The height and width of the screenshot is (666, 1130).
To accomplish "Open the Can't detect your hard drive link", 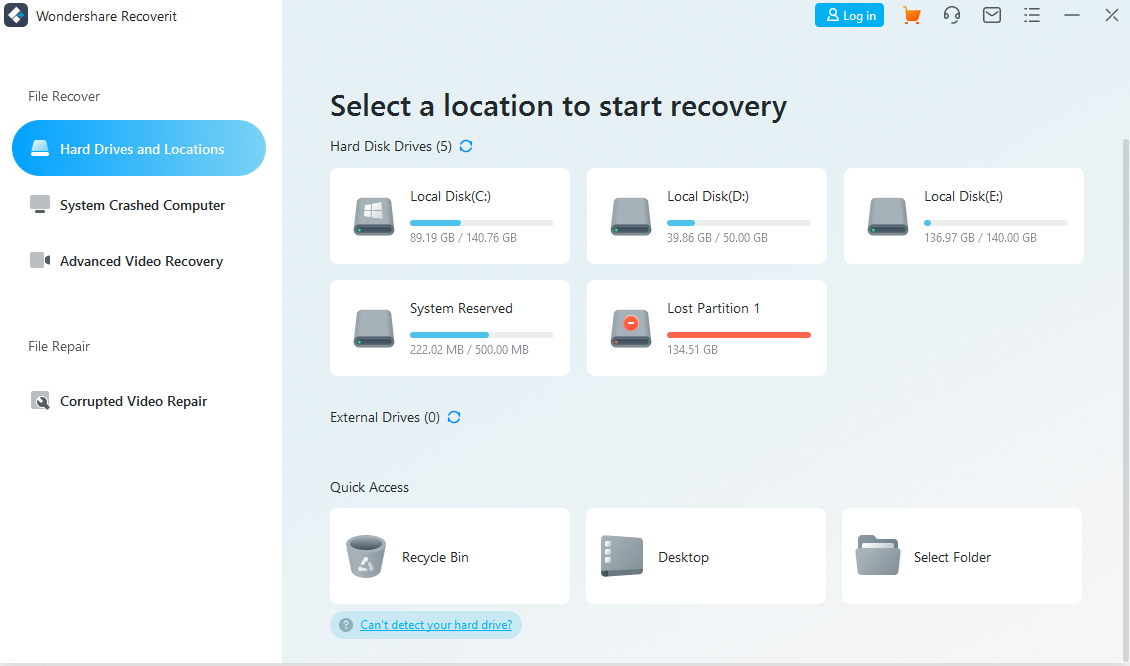I will [436, 625].
